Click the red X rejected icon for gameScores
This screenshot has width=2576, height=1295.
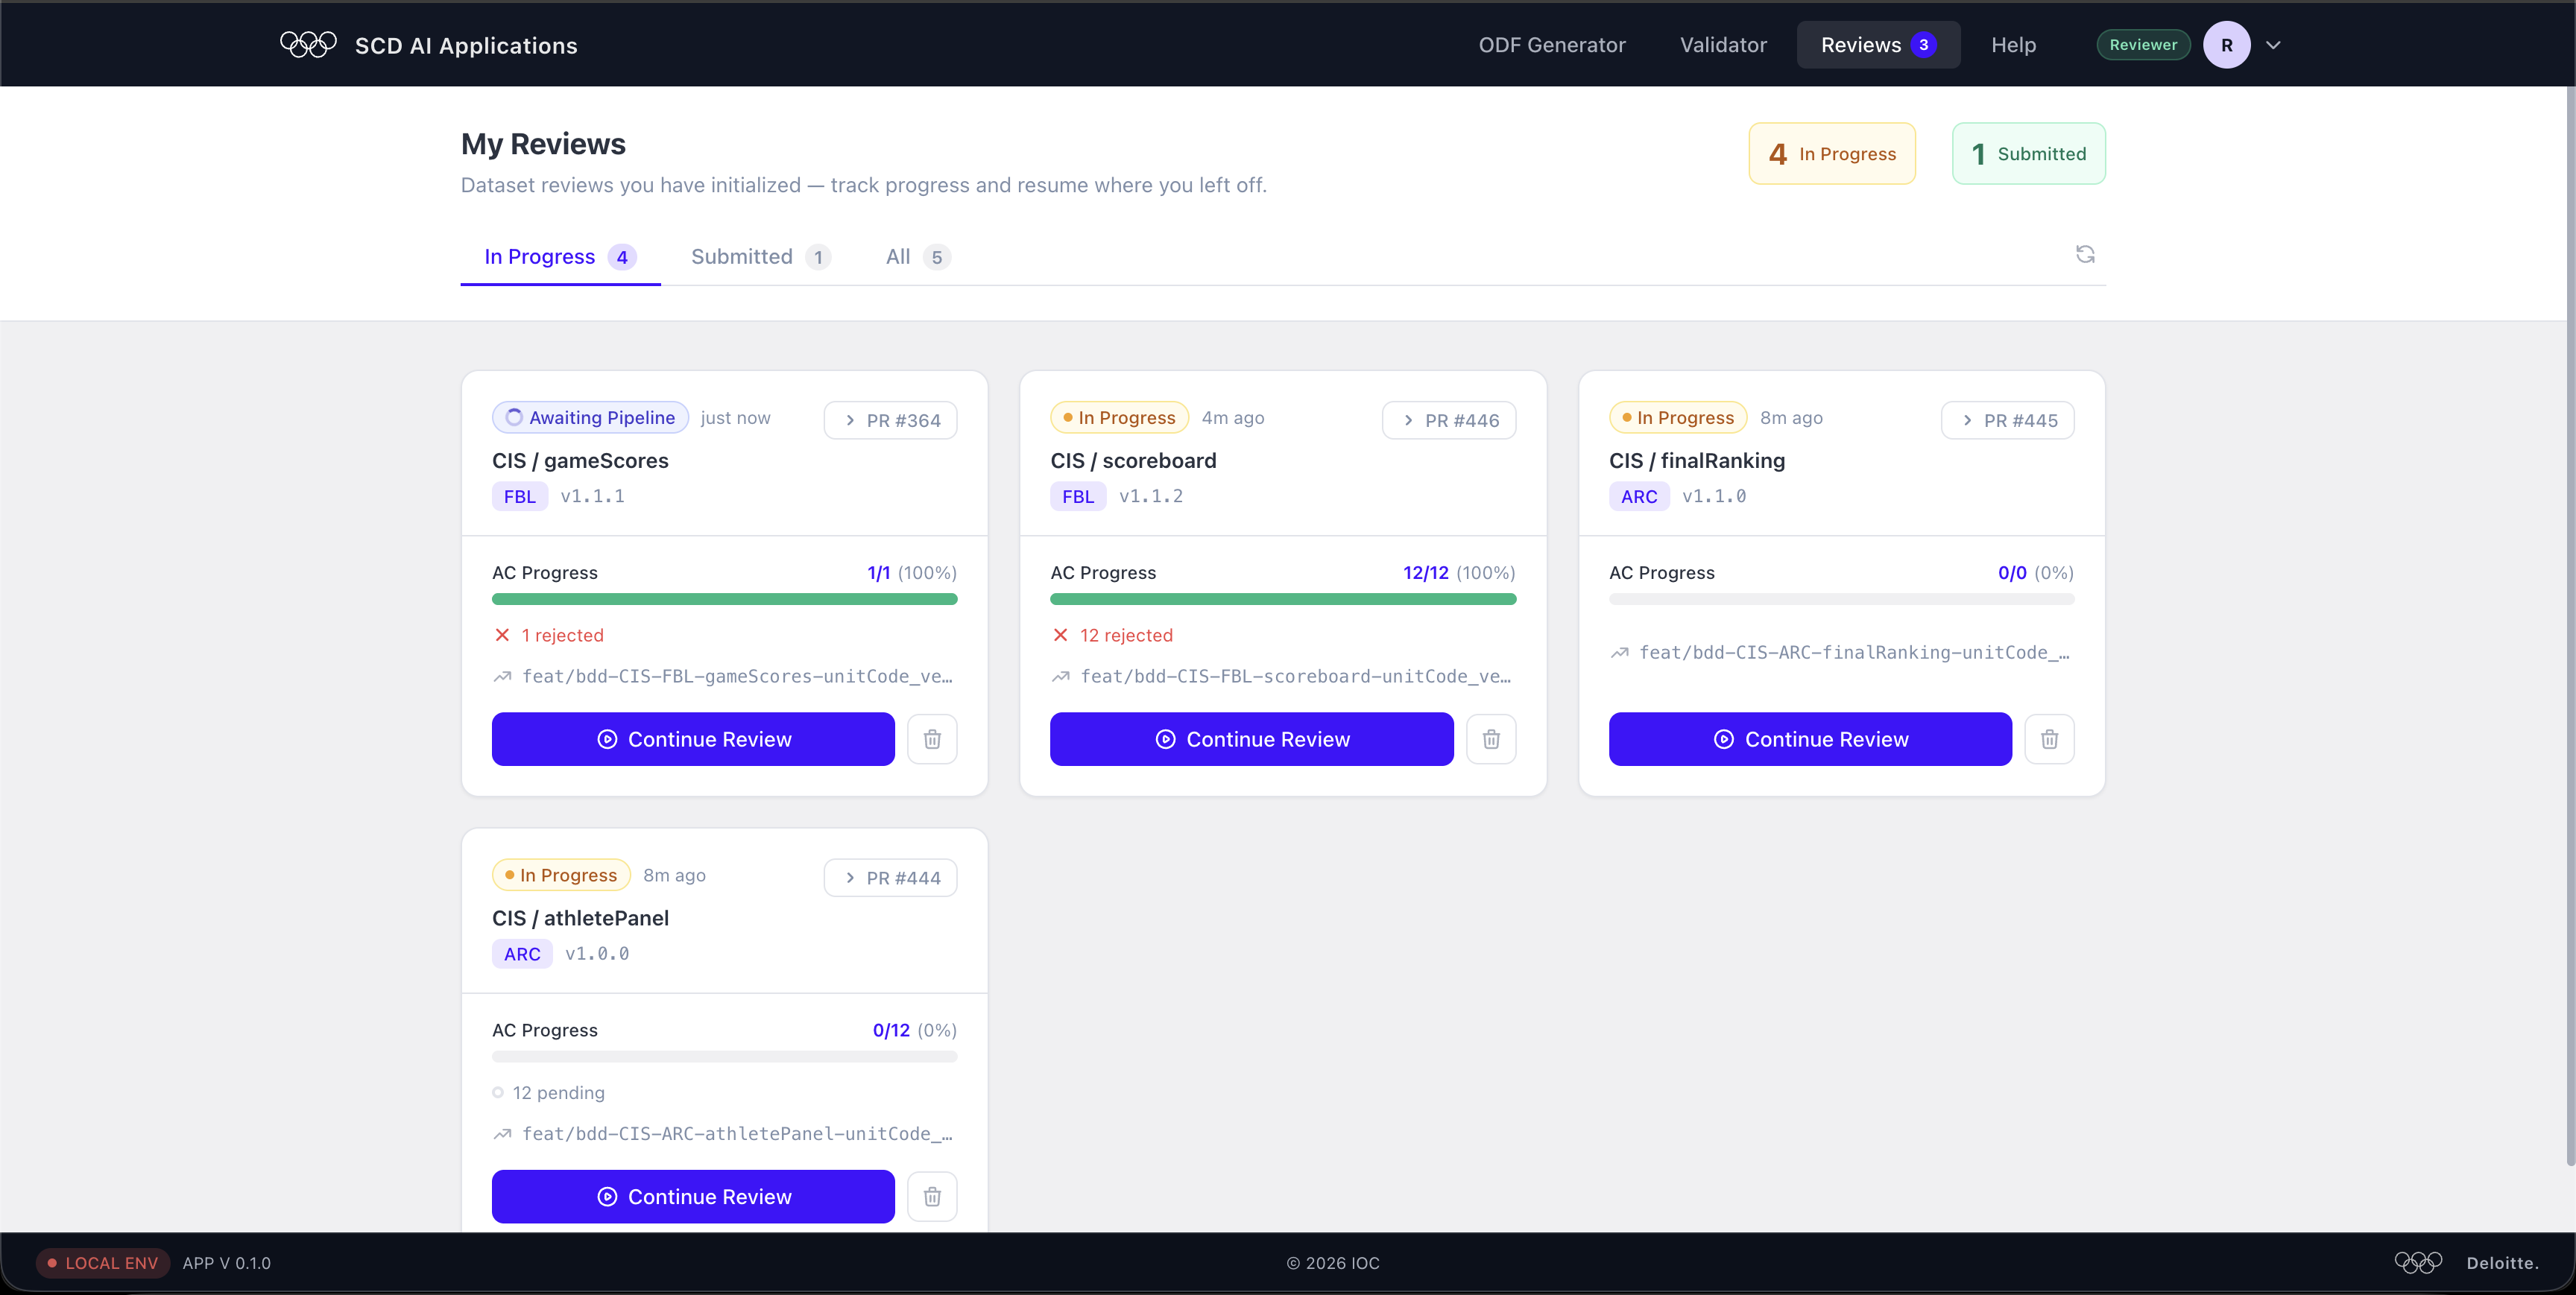502,635
